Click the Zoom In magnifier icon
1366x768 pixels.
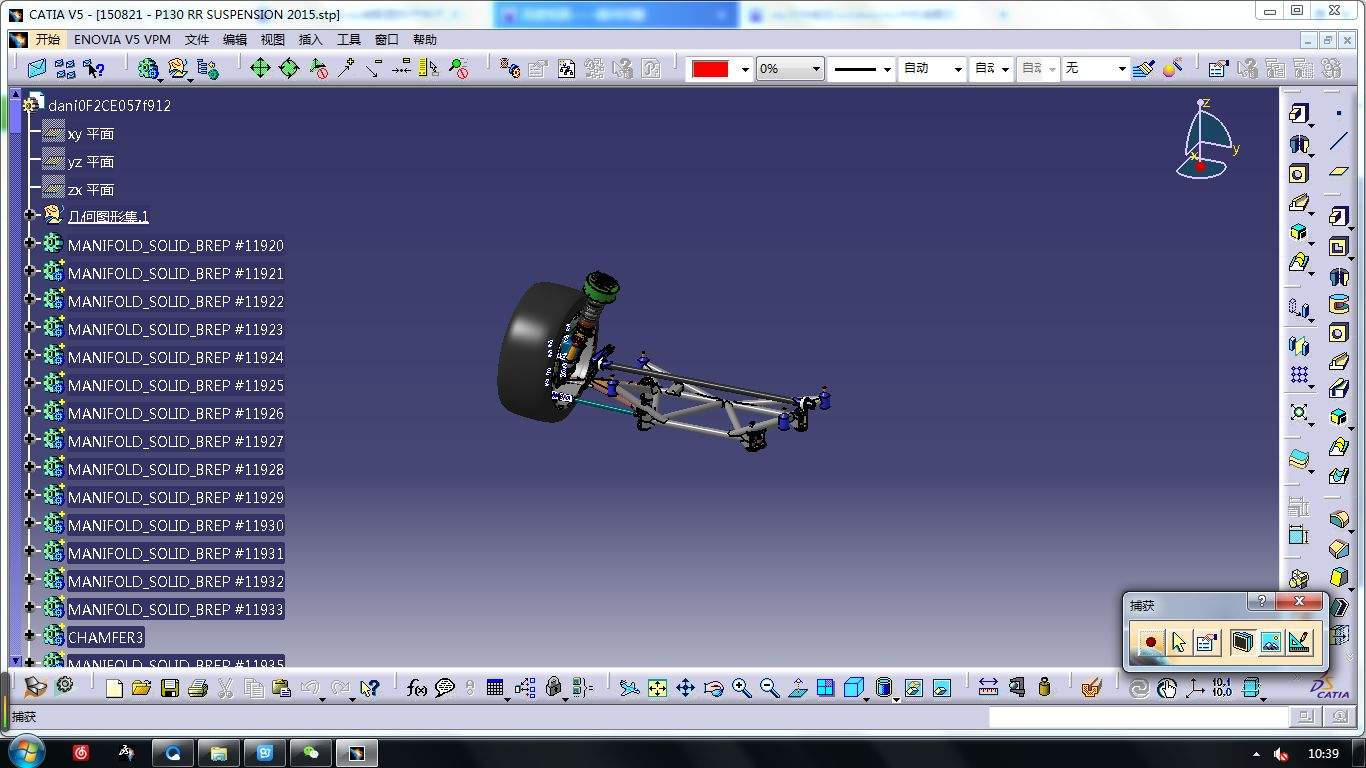tap(741, 688)
